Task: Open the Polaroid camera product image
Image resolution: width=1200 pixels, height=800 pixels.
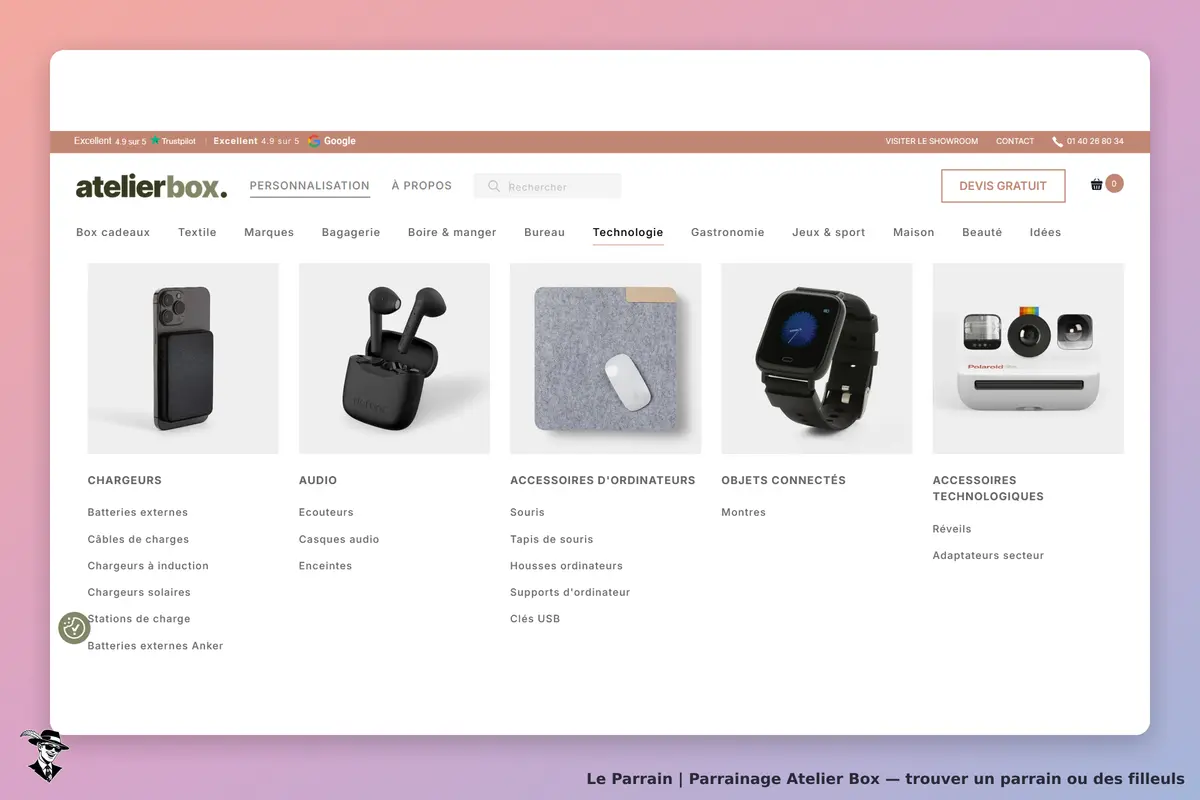Action: pyautogui.click(x=1028, y=359)
